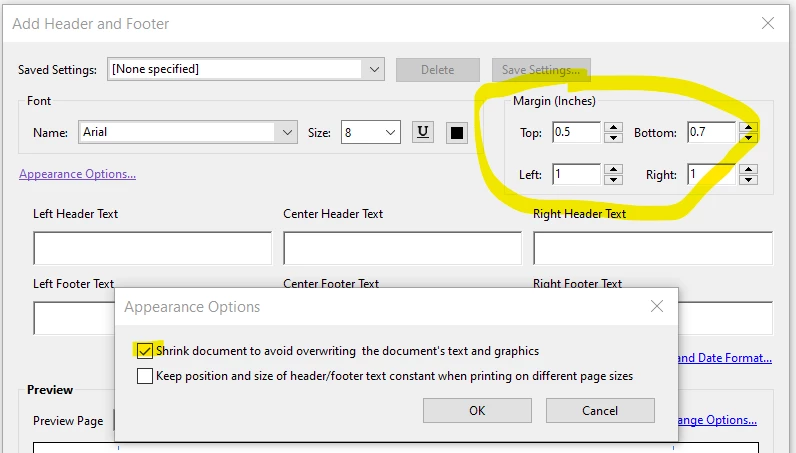Open the Date Format link
The image size is (796, 453).
(725, 358)
